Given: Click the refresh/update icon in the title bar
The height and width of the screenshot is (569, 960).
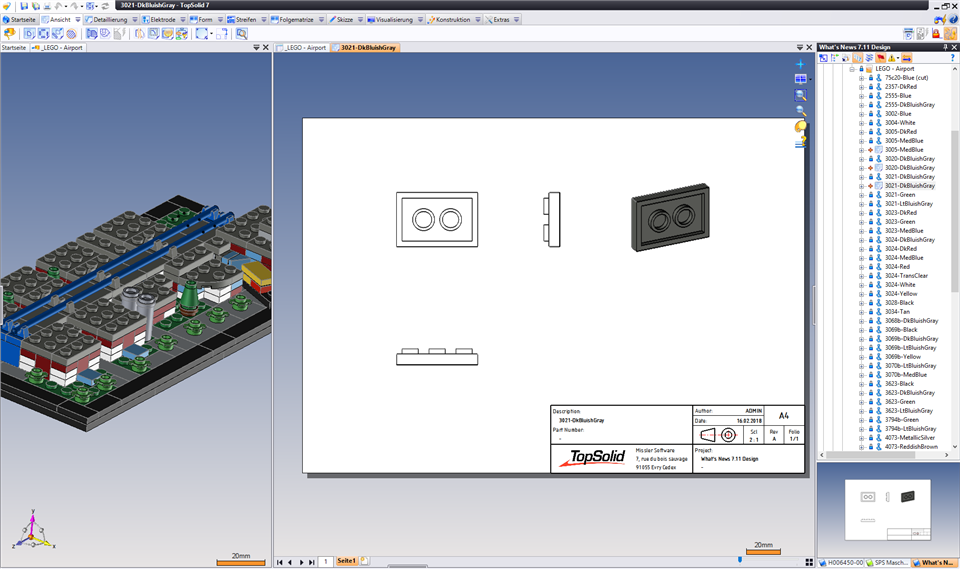Looking at the screenshot, I should [105, 6].
